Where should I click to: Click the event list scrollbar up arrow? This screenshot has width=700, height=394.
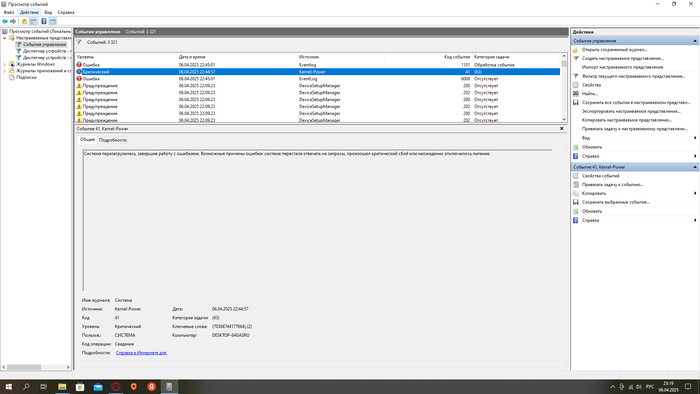click(564, 56)
